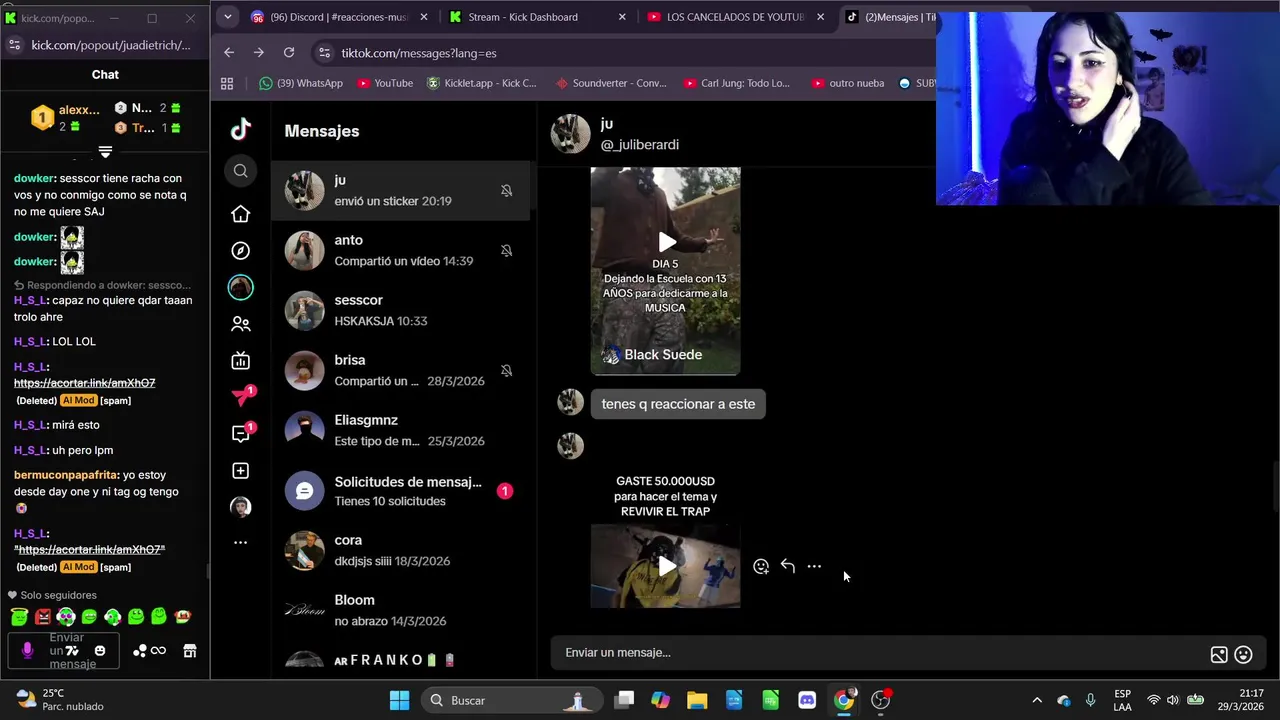Open OBS Studio from the taskbar
The image size is (1280, 720).
(881, 700)
